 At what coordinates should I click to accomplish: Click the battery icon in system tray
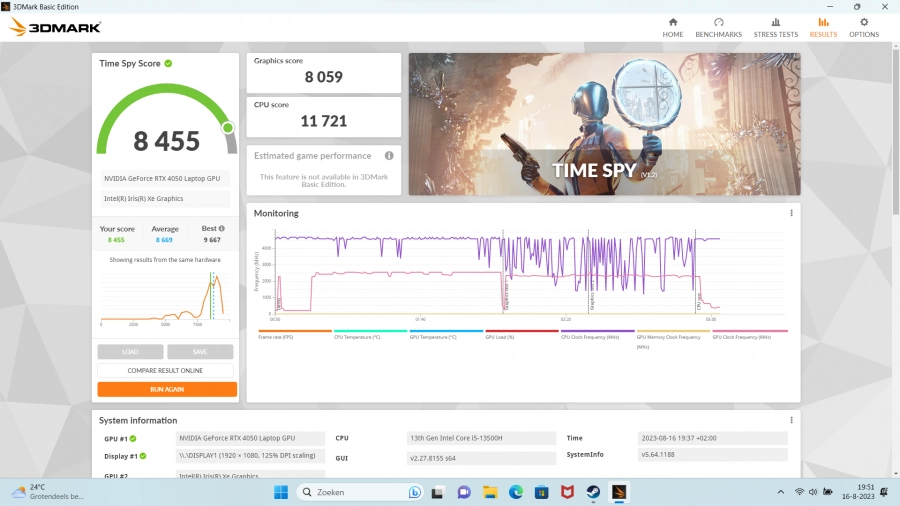pos(828,492)
